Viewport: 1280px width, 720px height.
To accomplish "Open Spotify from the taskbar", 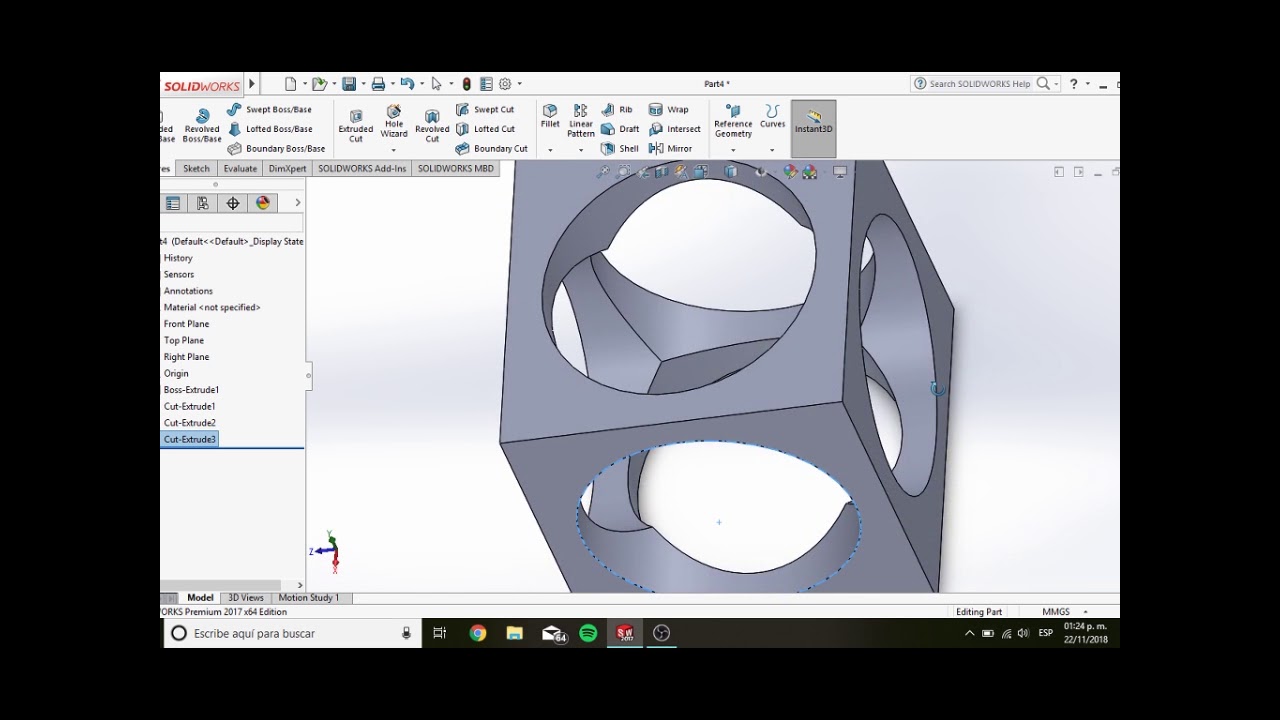I will click(x=588, y=633).
